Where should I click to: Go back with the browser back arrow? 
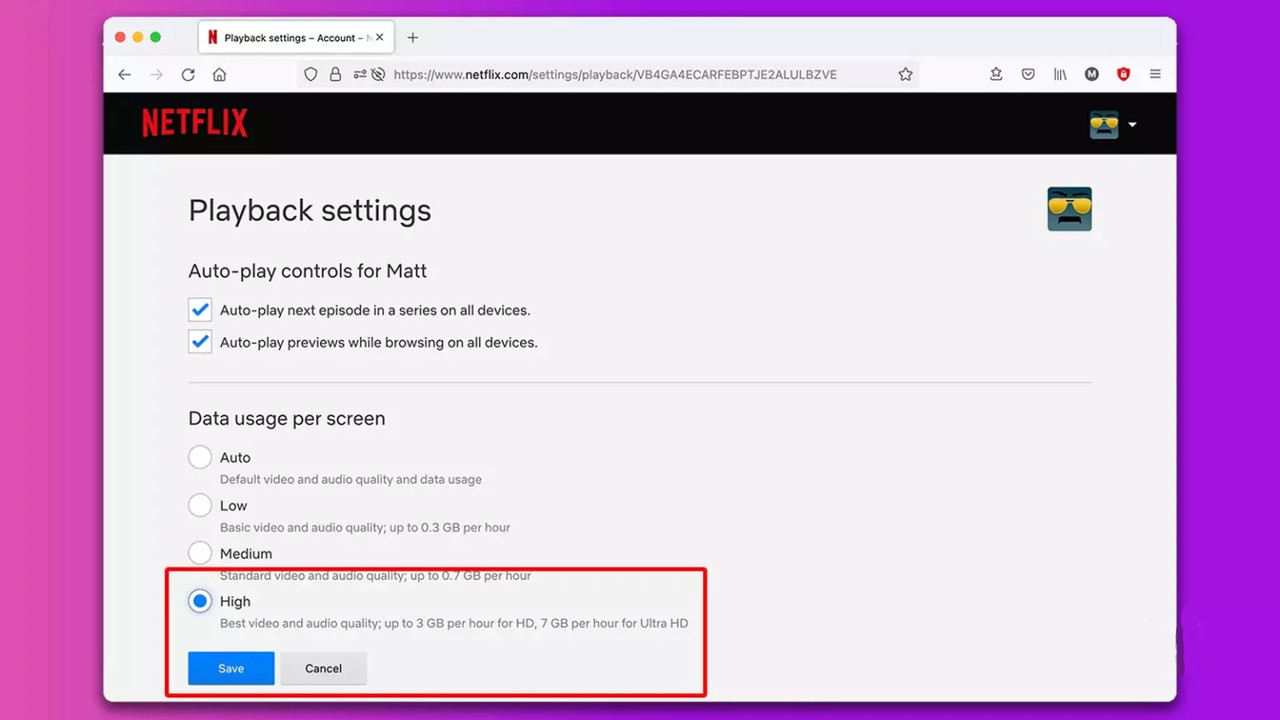tap(124, 74)
